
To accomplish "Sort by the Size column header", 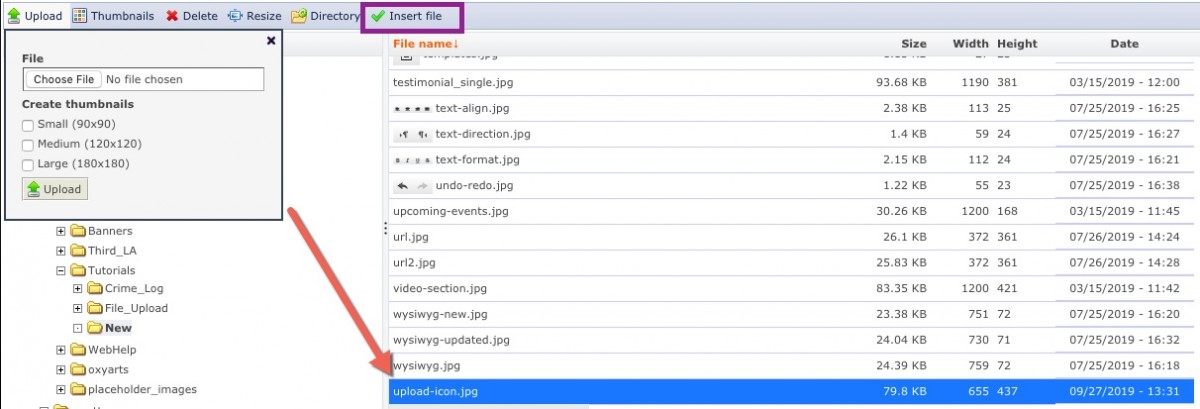I will [914, 44].
